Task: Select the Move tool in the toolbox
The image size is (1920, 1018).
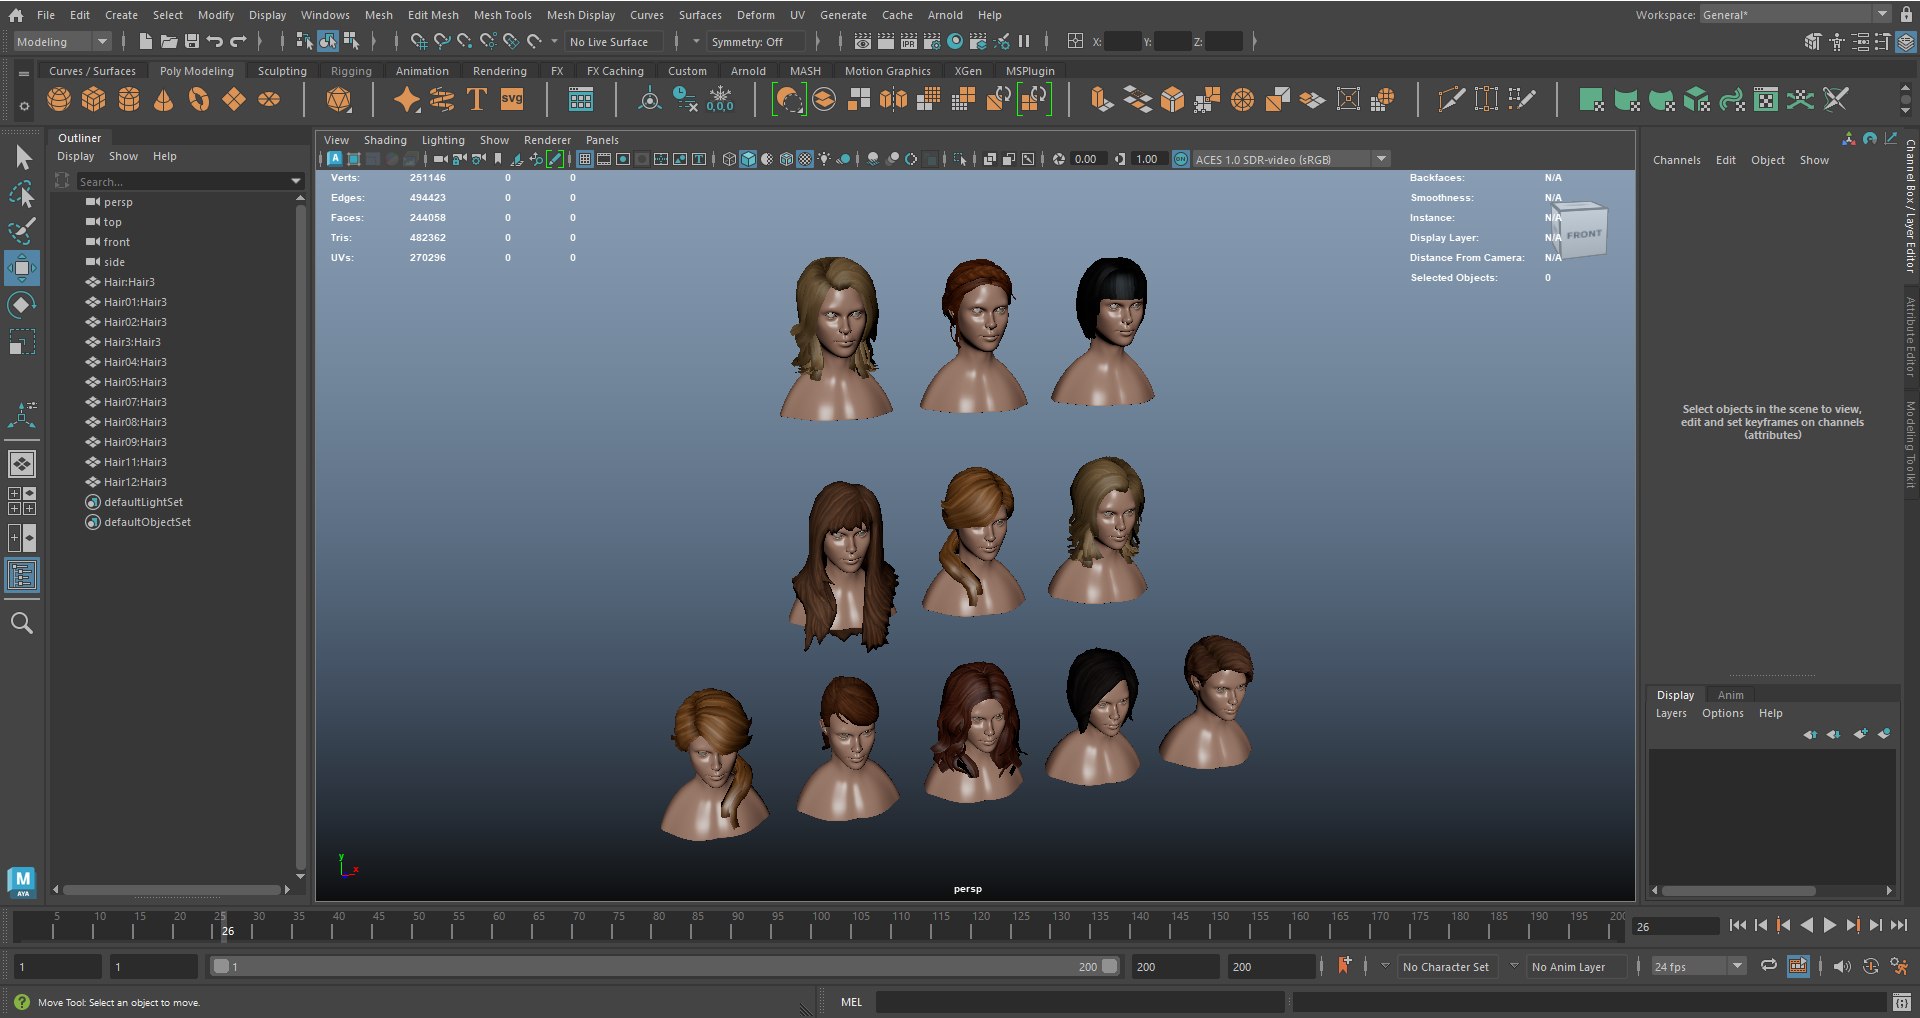Action: pyautogui.click(x=21, y=268)
